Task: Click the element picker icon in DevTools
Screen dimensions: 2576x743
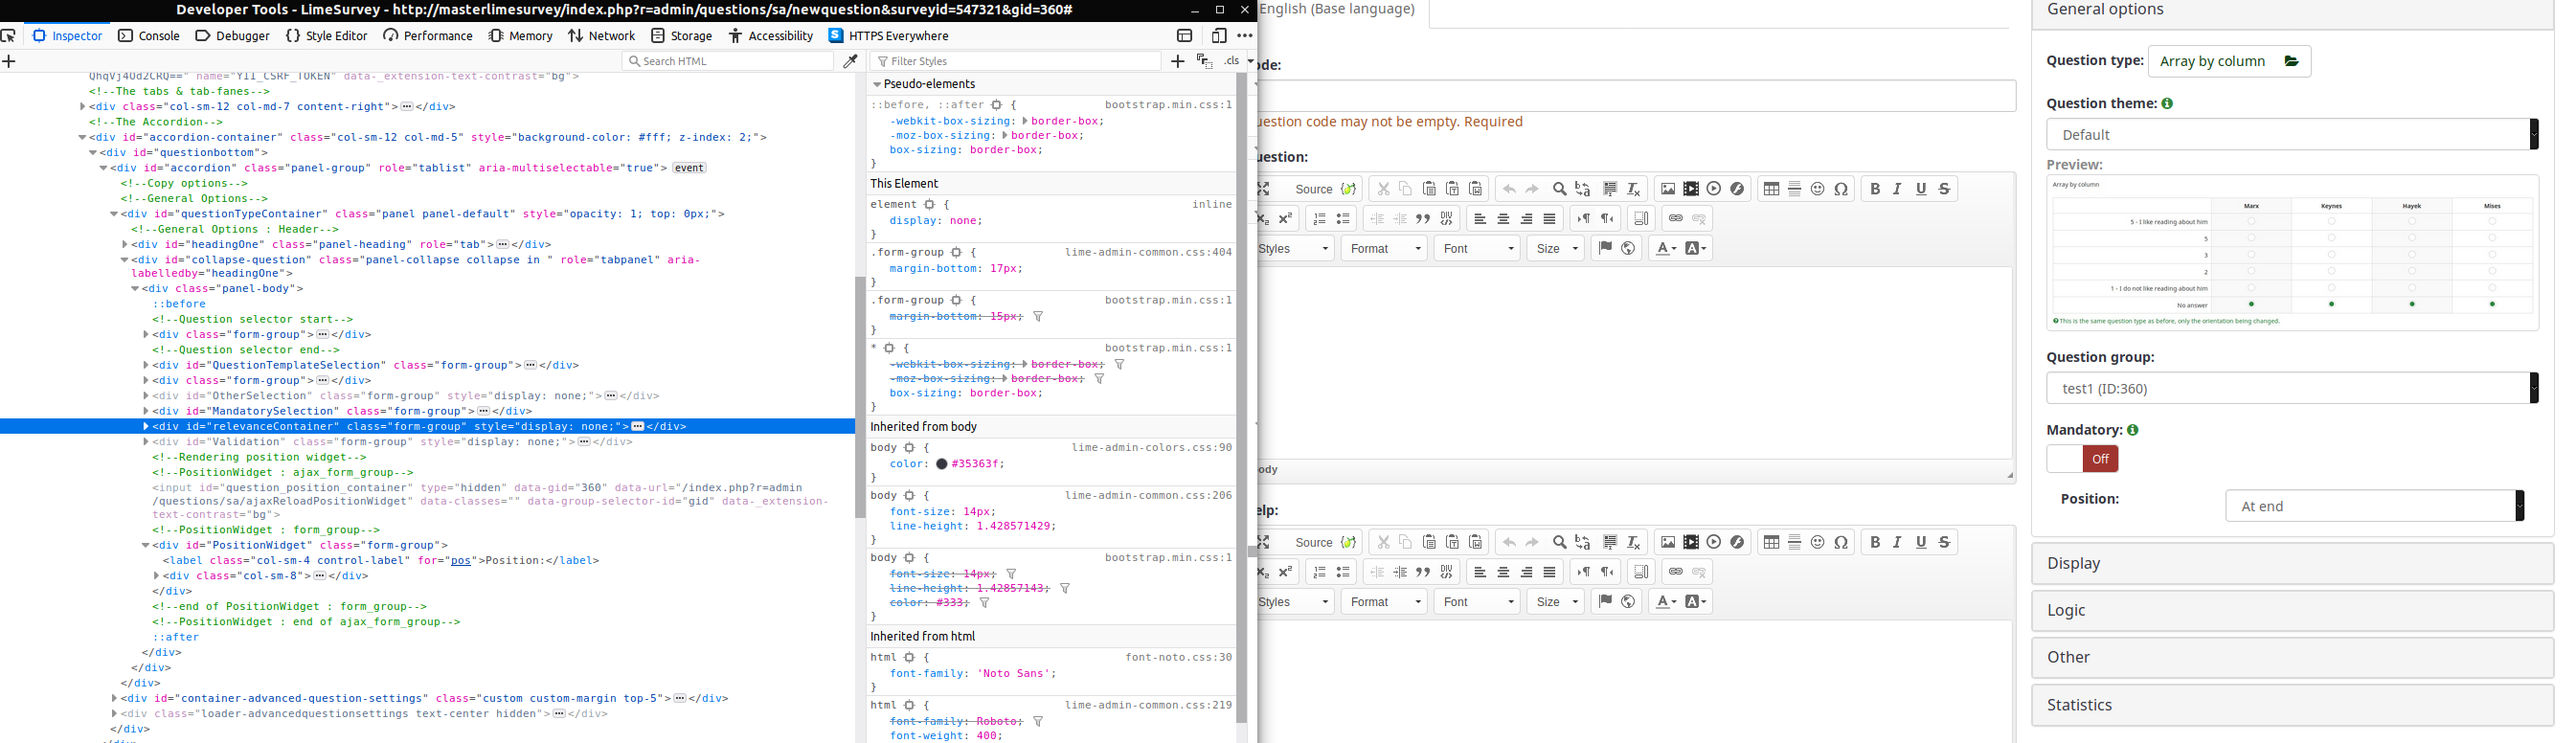Action: click(x=9, y=36)
